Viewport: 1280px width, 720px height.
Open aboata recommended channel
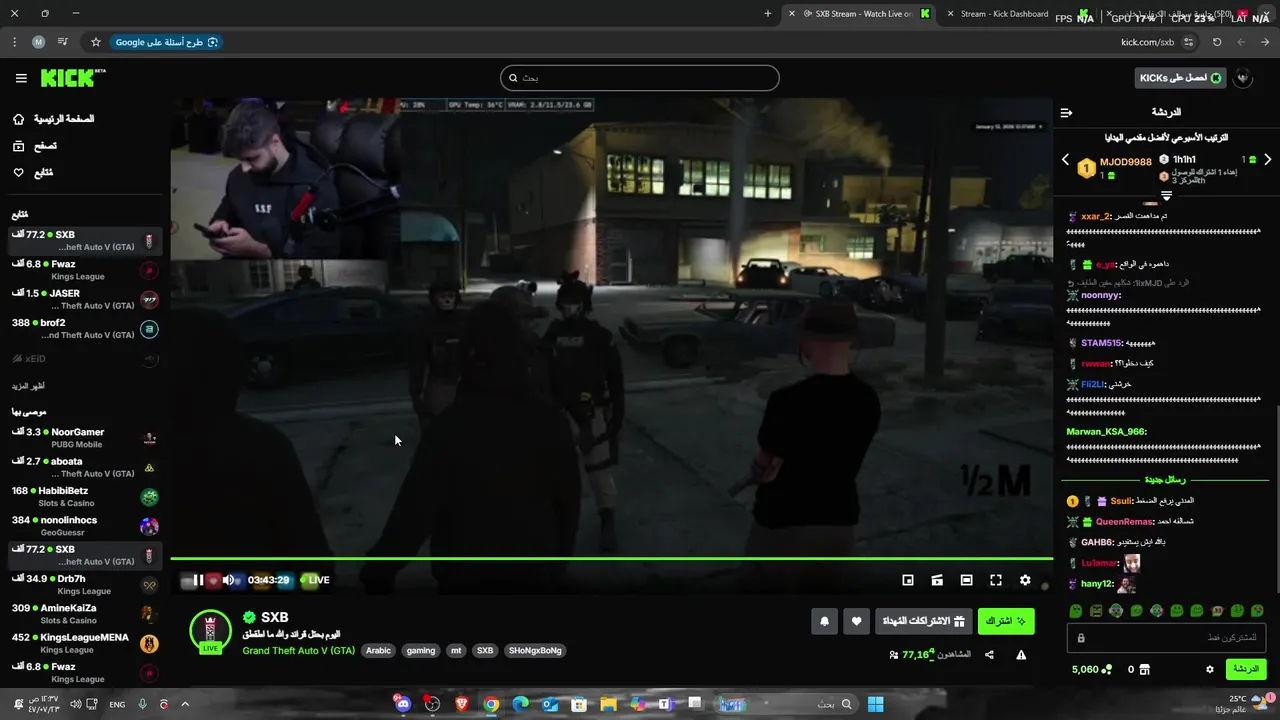[x=85, y=467]
